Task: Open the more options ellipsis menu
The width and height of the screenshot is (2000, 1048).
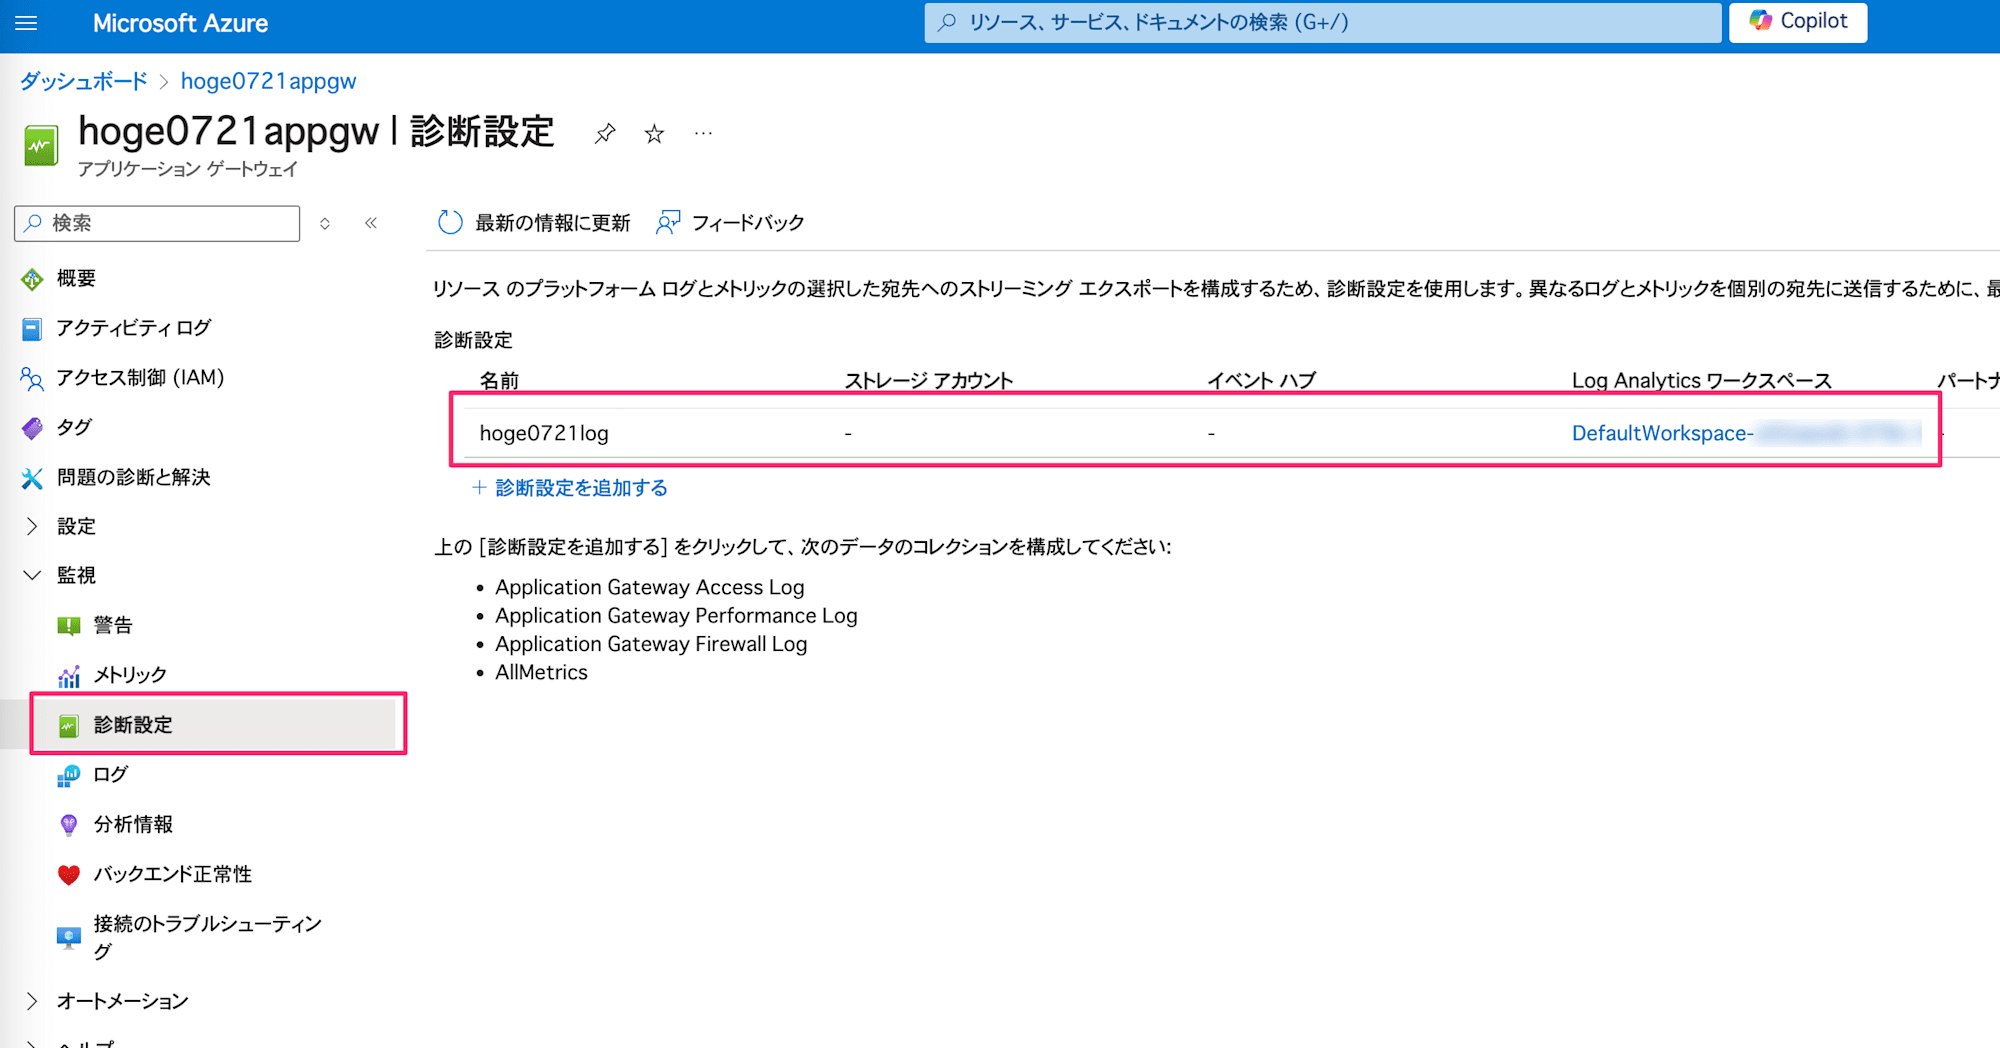Action: point(704,133)
